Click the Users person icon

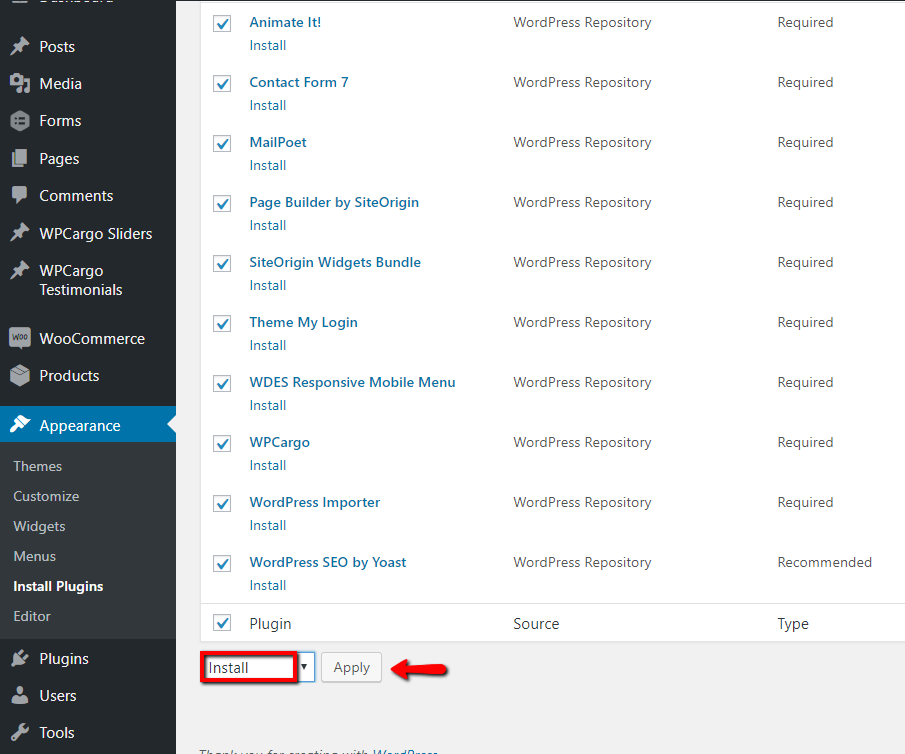[20, 696]
